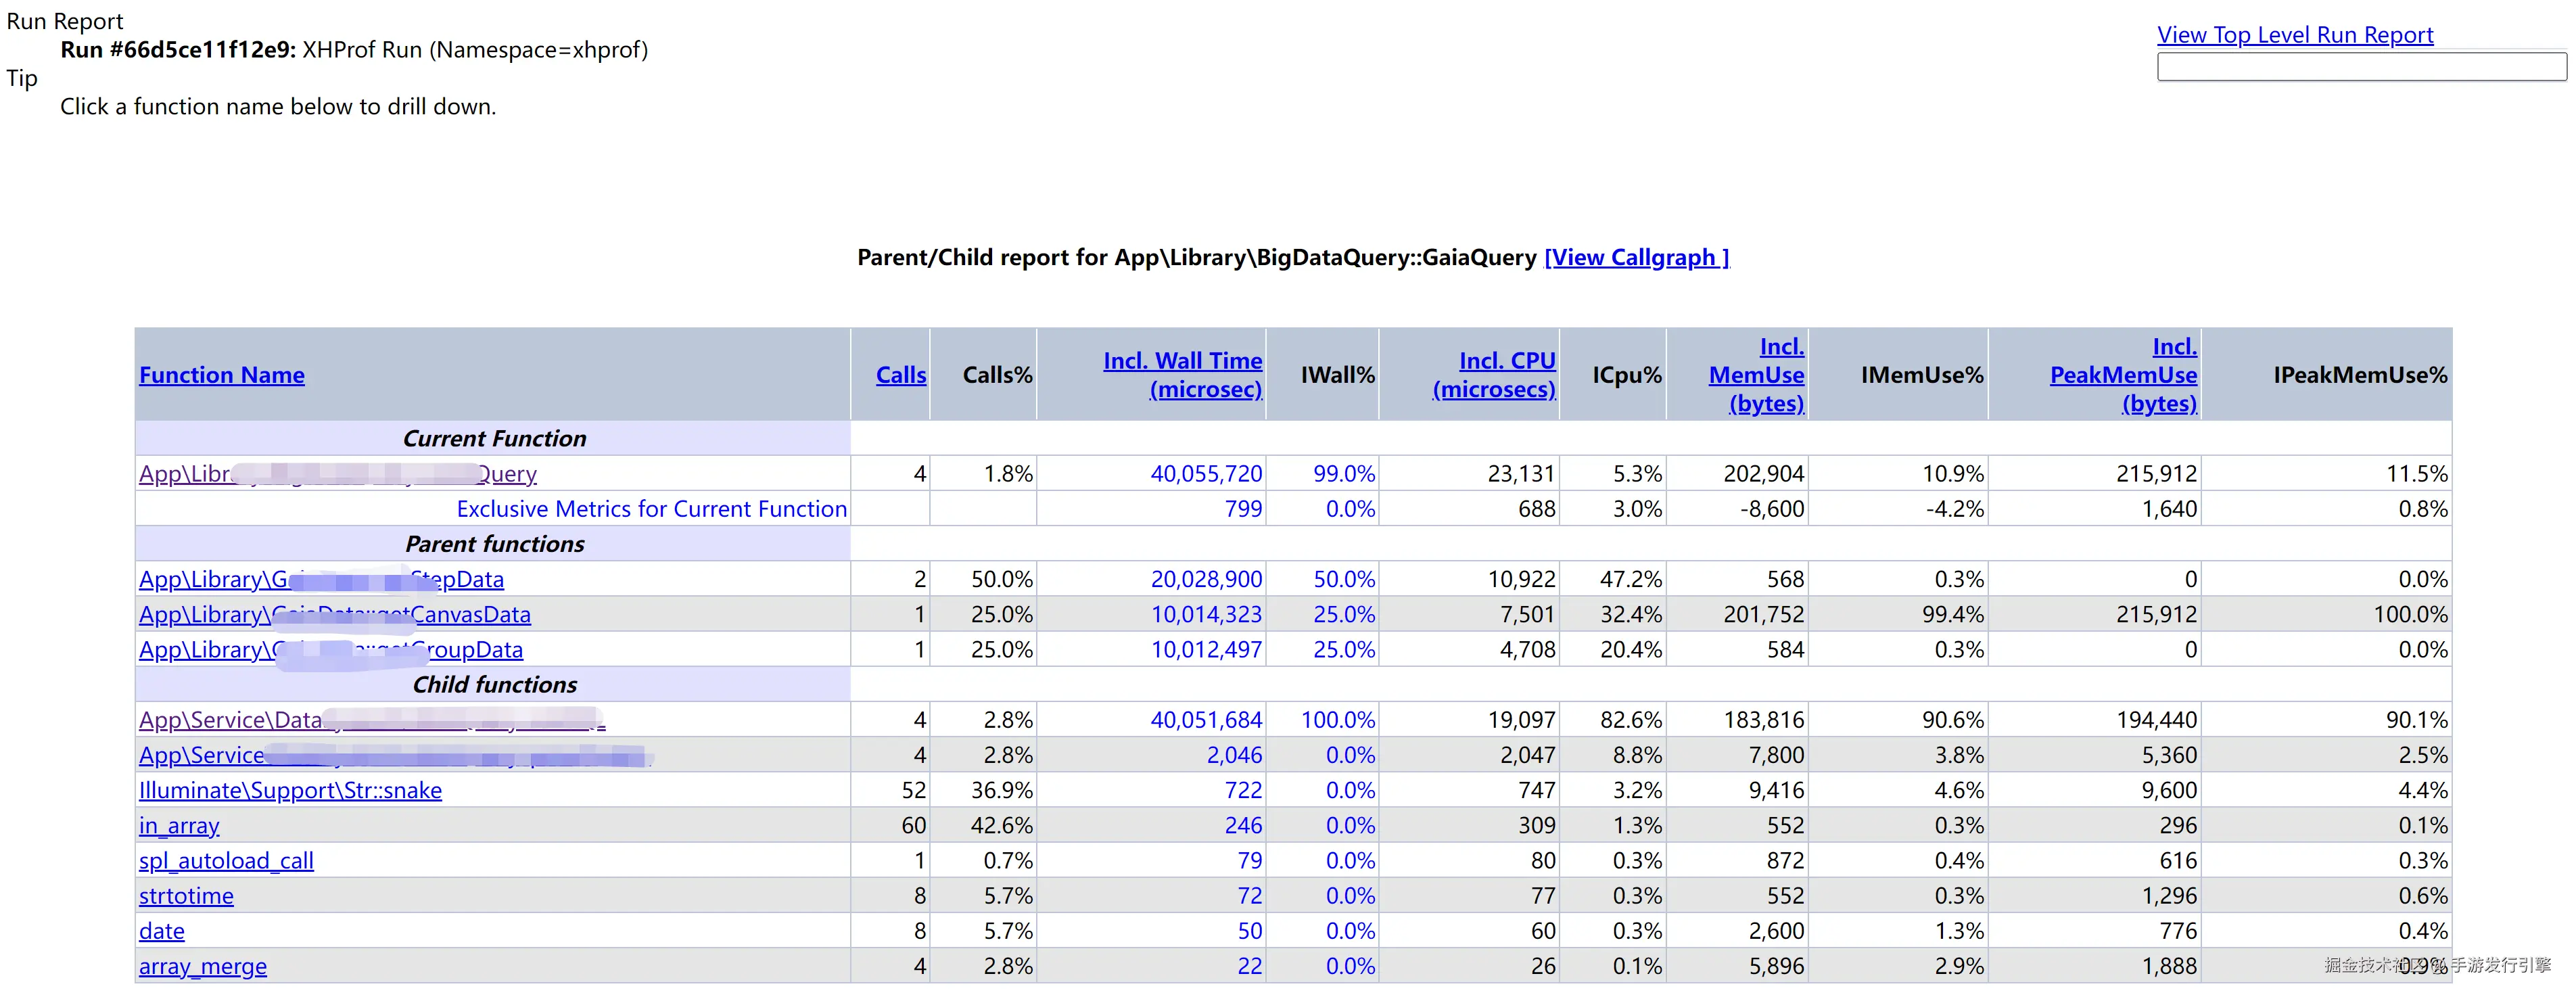Image resolution: width=2576 pixels, height=999 pixels.
Task: Sort table by Calls column
Action: 900,375
